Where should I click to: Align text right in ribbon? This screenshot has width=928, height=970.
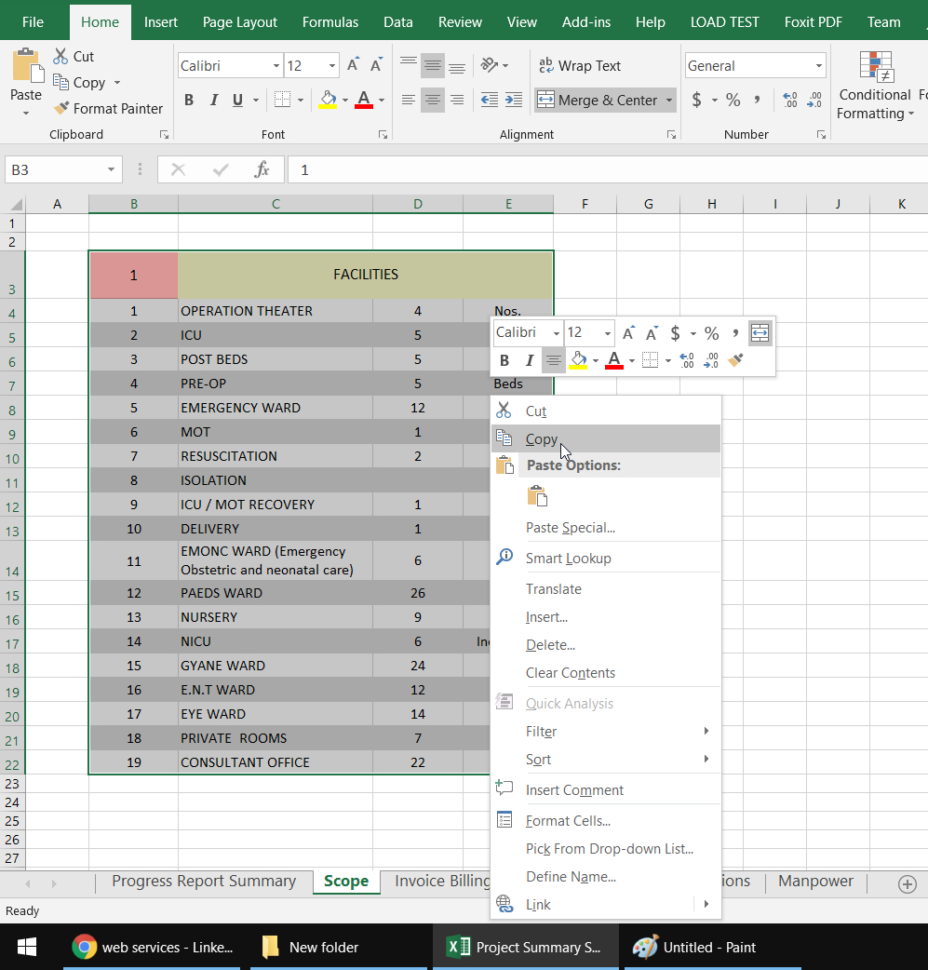pyautogui.click(x=457, y=100)
